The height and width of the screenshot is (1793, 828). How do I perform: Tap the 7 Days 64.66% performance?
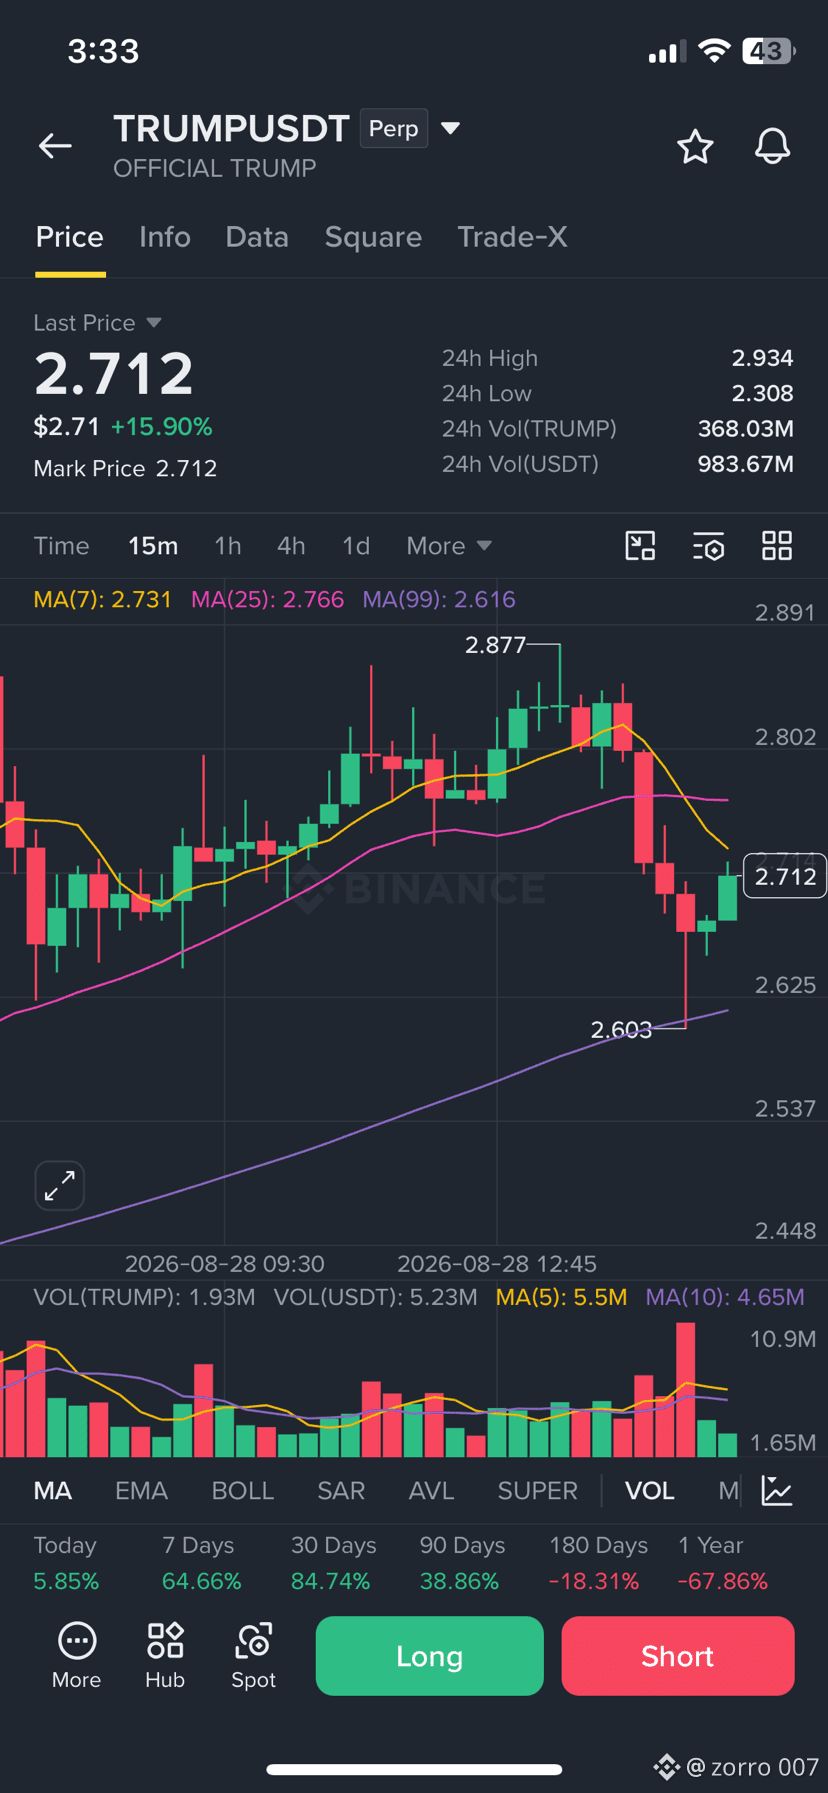pyautogui.click(x=201, y=1563)
